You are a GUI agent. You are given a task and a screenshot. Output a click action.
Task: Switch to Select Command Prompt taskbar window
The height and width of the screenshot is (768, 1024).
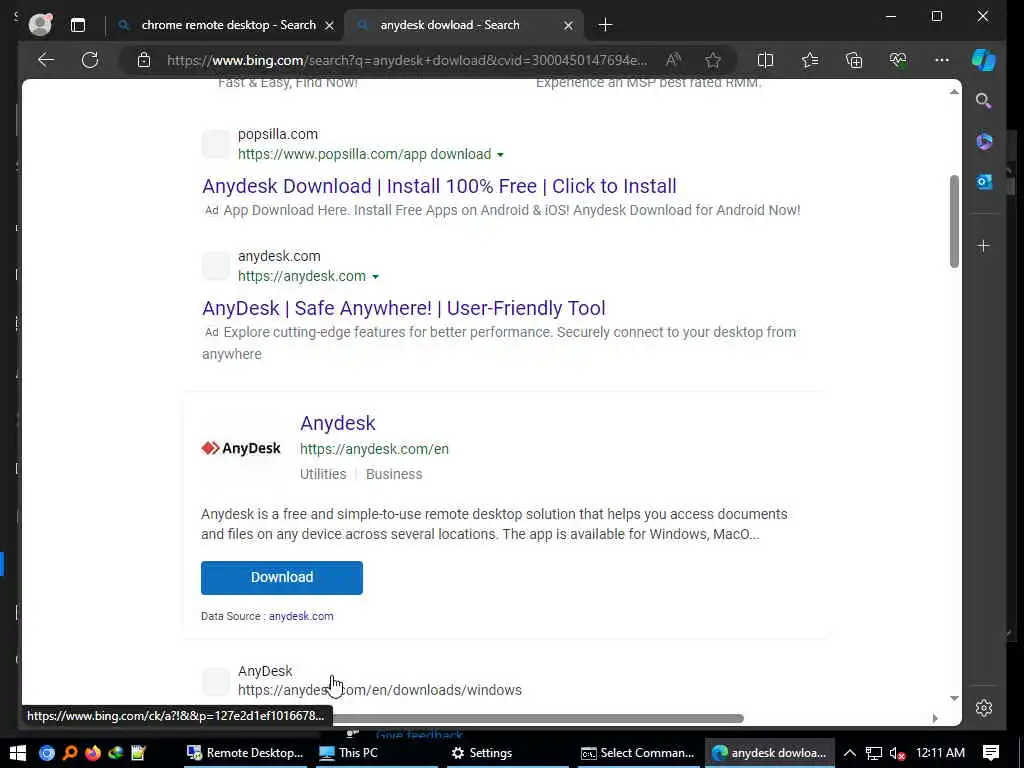637,753
